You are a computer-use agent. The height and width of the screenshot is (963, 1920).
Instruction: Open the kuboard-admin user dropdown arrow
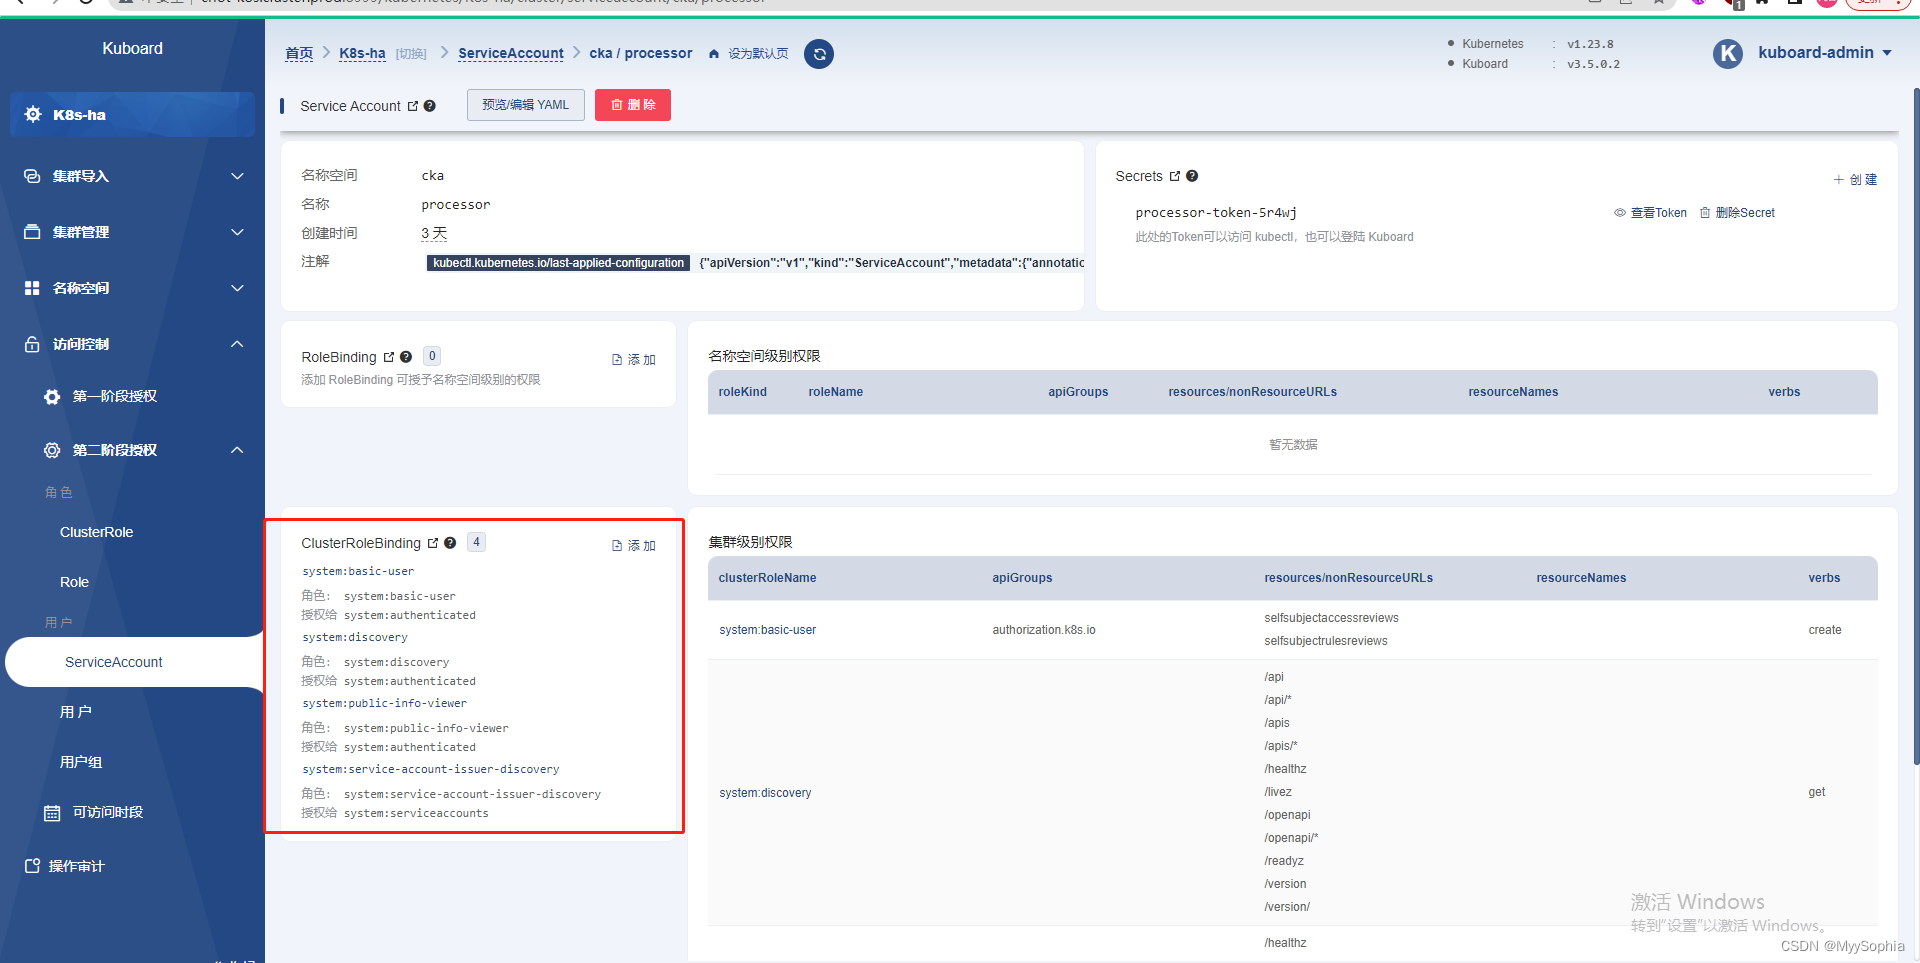[1887, 53]
